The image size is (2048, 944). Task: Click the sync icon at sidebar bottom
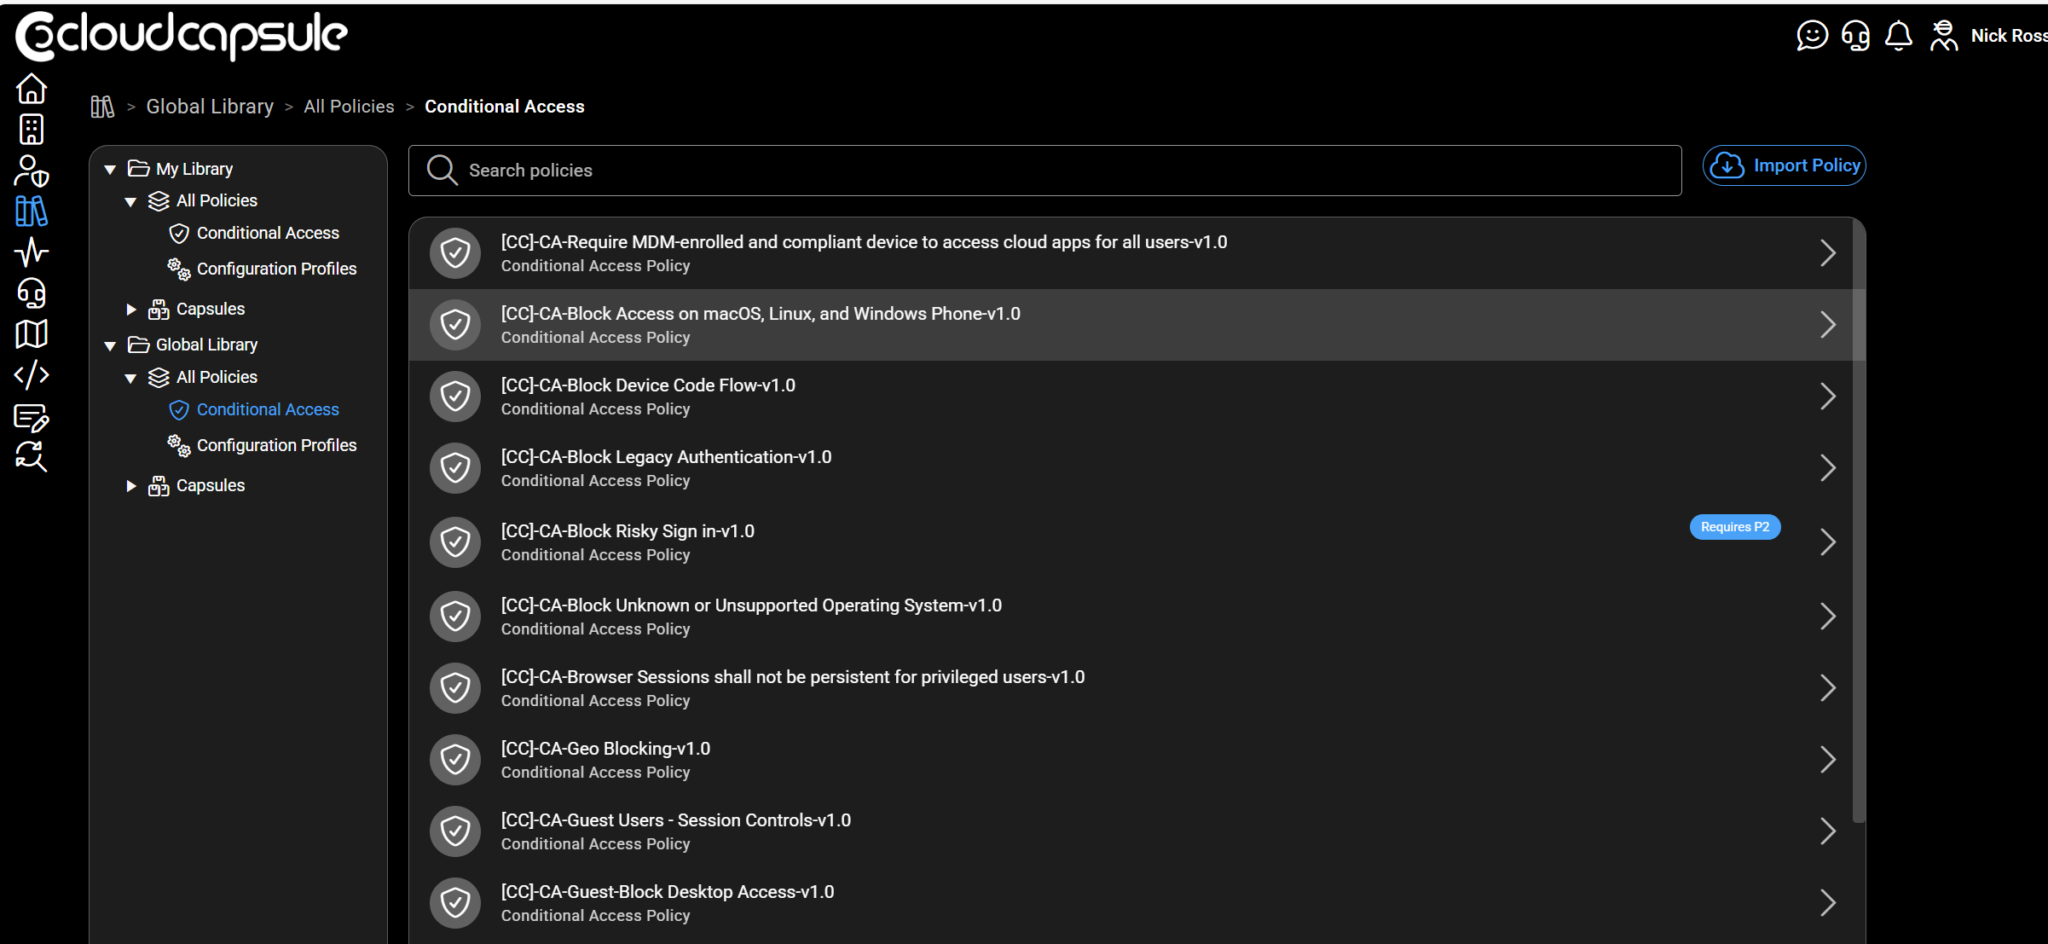click(x=31, y=458)
